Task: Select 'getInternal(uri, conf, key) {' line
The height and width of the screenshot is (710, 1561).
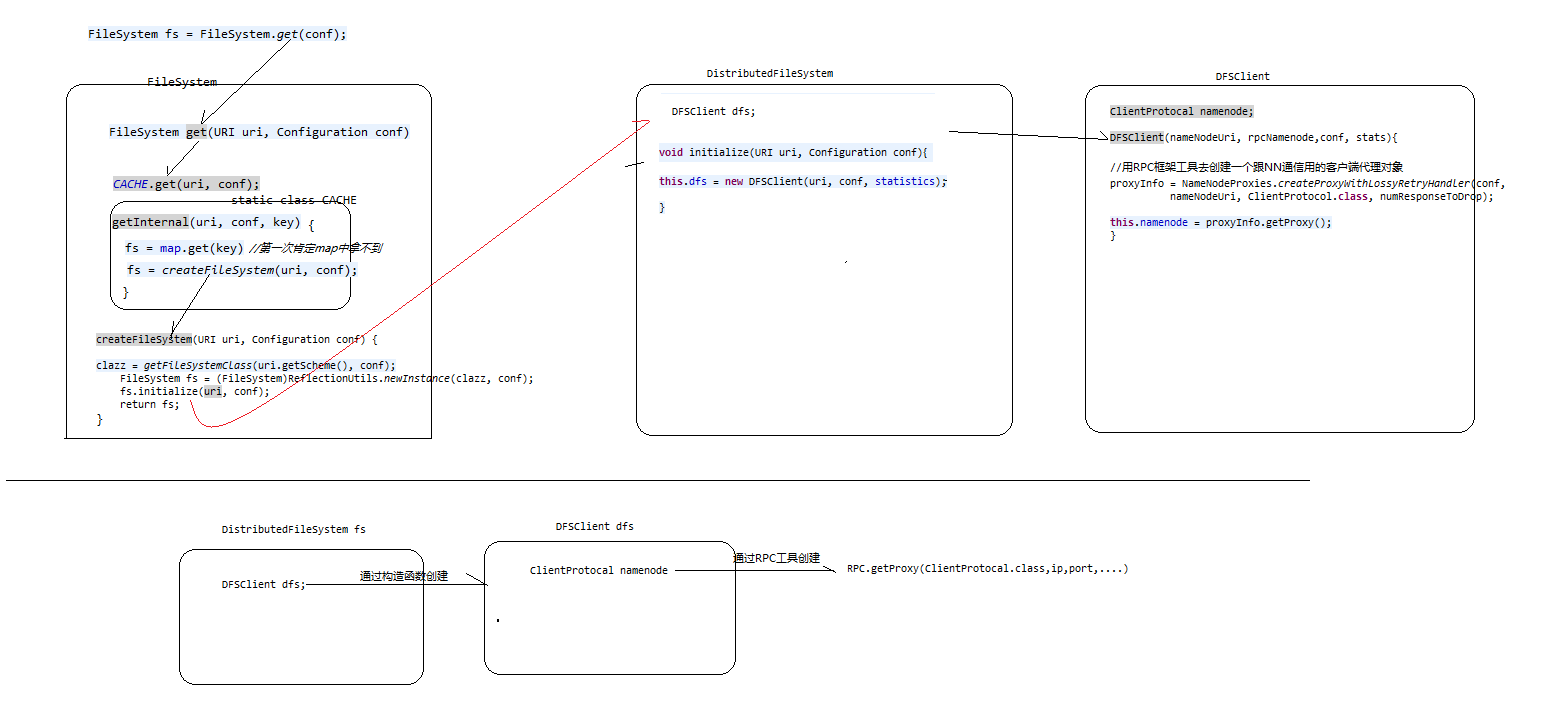Action: (213, 223)
